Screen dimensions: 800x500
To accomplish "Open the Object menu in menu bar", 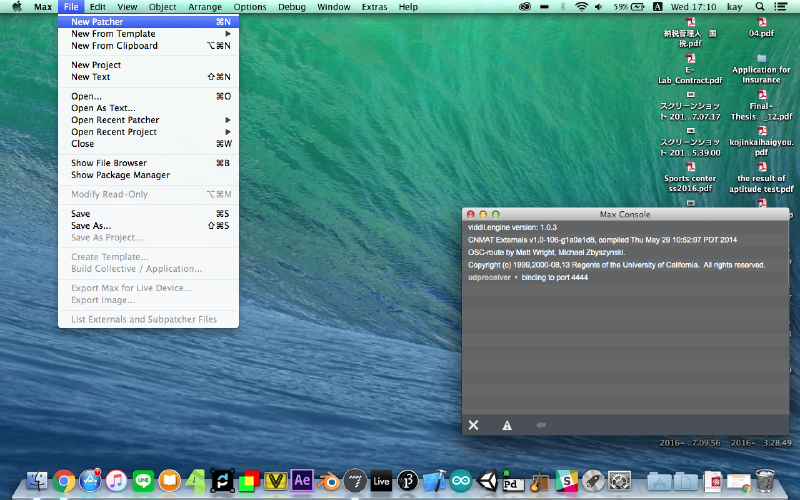I will (x=162, y=7).
